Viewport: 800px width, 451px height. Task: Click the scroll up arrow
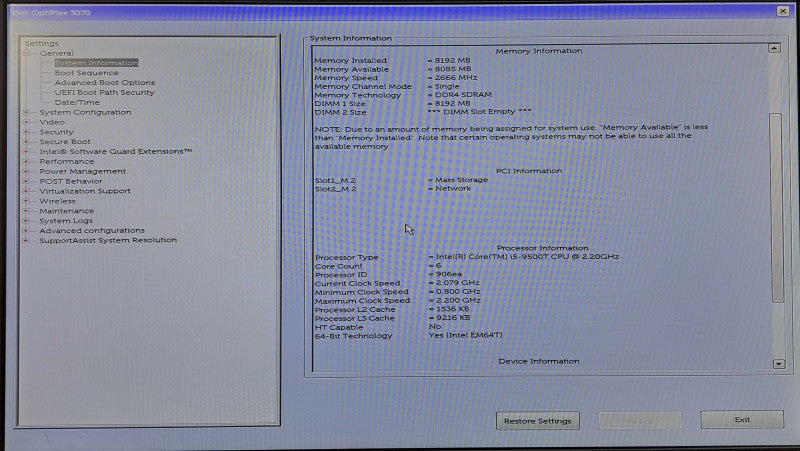774,48
